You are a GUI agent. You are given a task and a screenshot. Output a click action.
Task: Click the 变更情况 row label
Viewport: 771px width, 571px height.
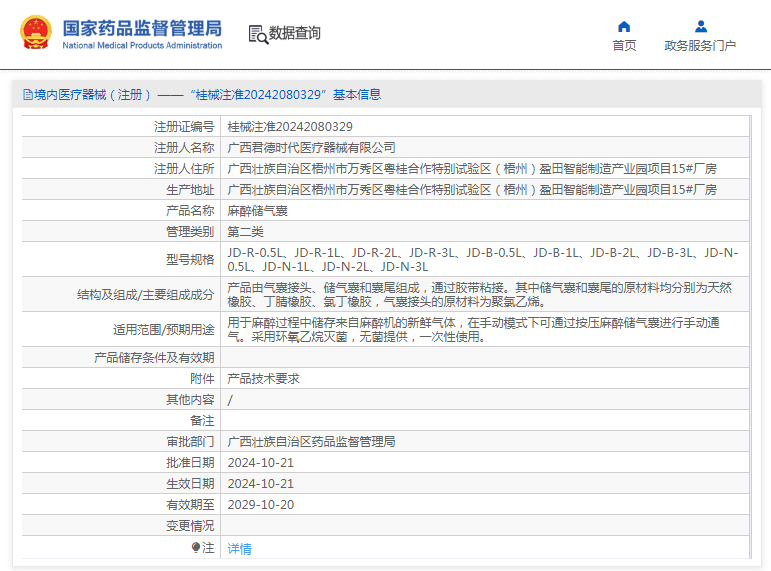tap(190, 526)
